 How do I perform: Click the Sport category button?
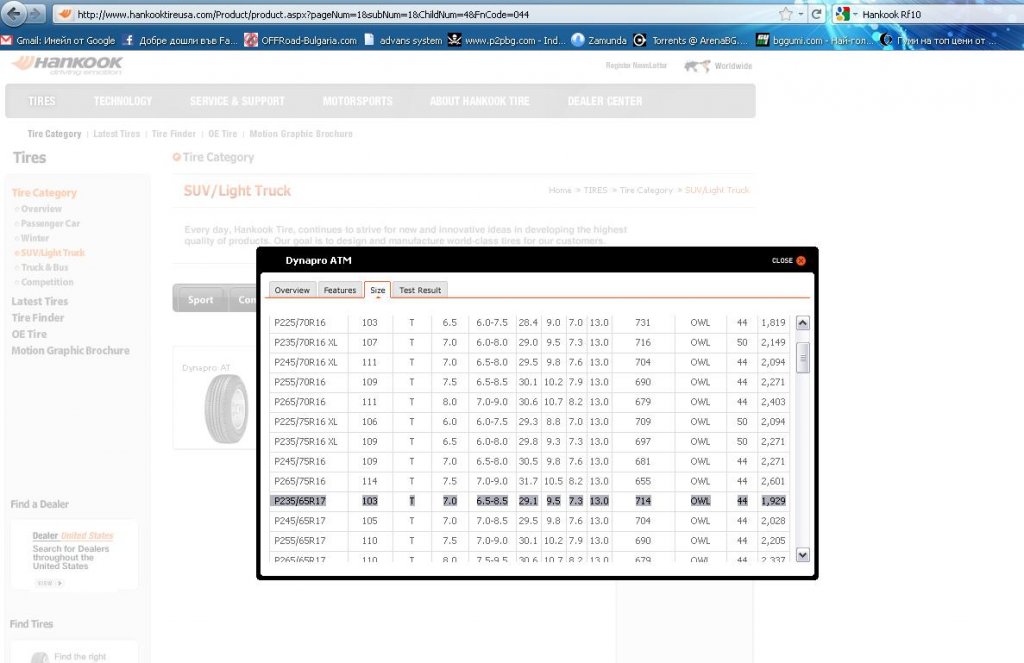[200, 300]
